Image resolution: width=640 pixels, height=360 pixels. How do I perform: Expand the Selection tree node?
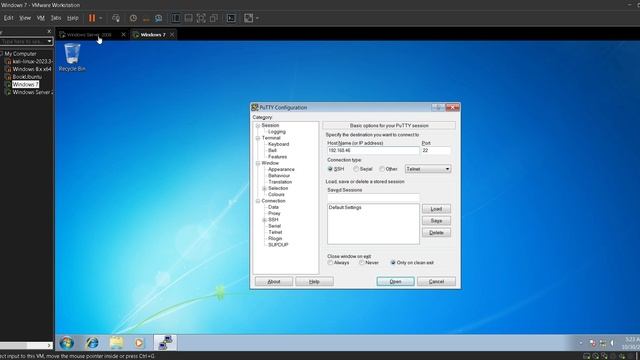pyautogui.click(x=264, y=189)
